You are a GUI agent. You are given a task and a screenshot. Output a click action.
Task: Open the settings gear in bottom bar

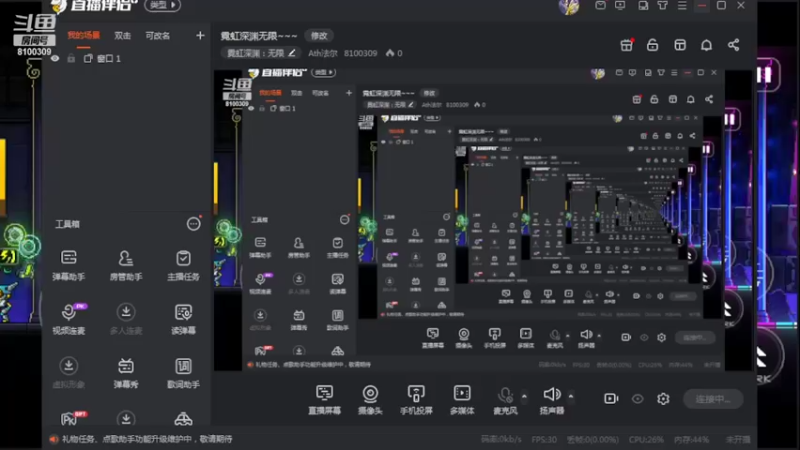click(663, 398)
